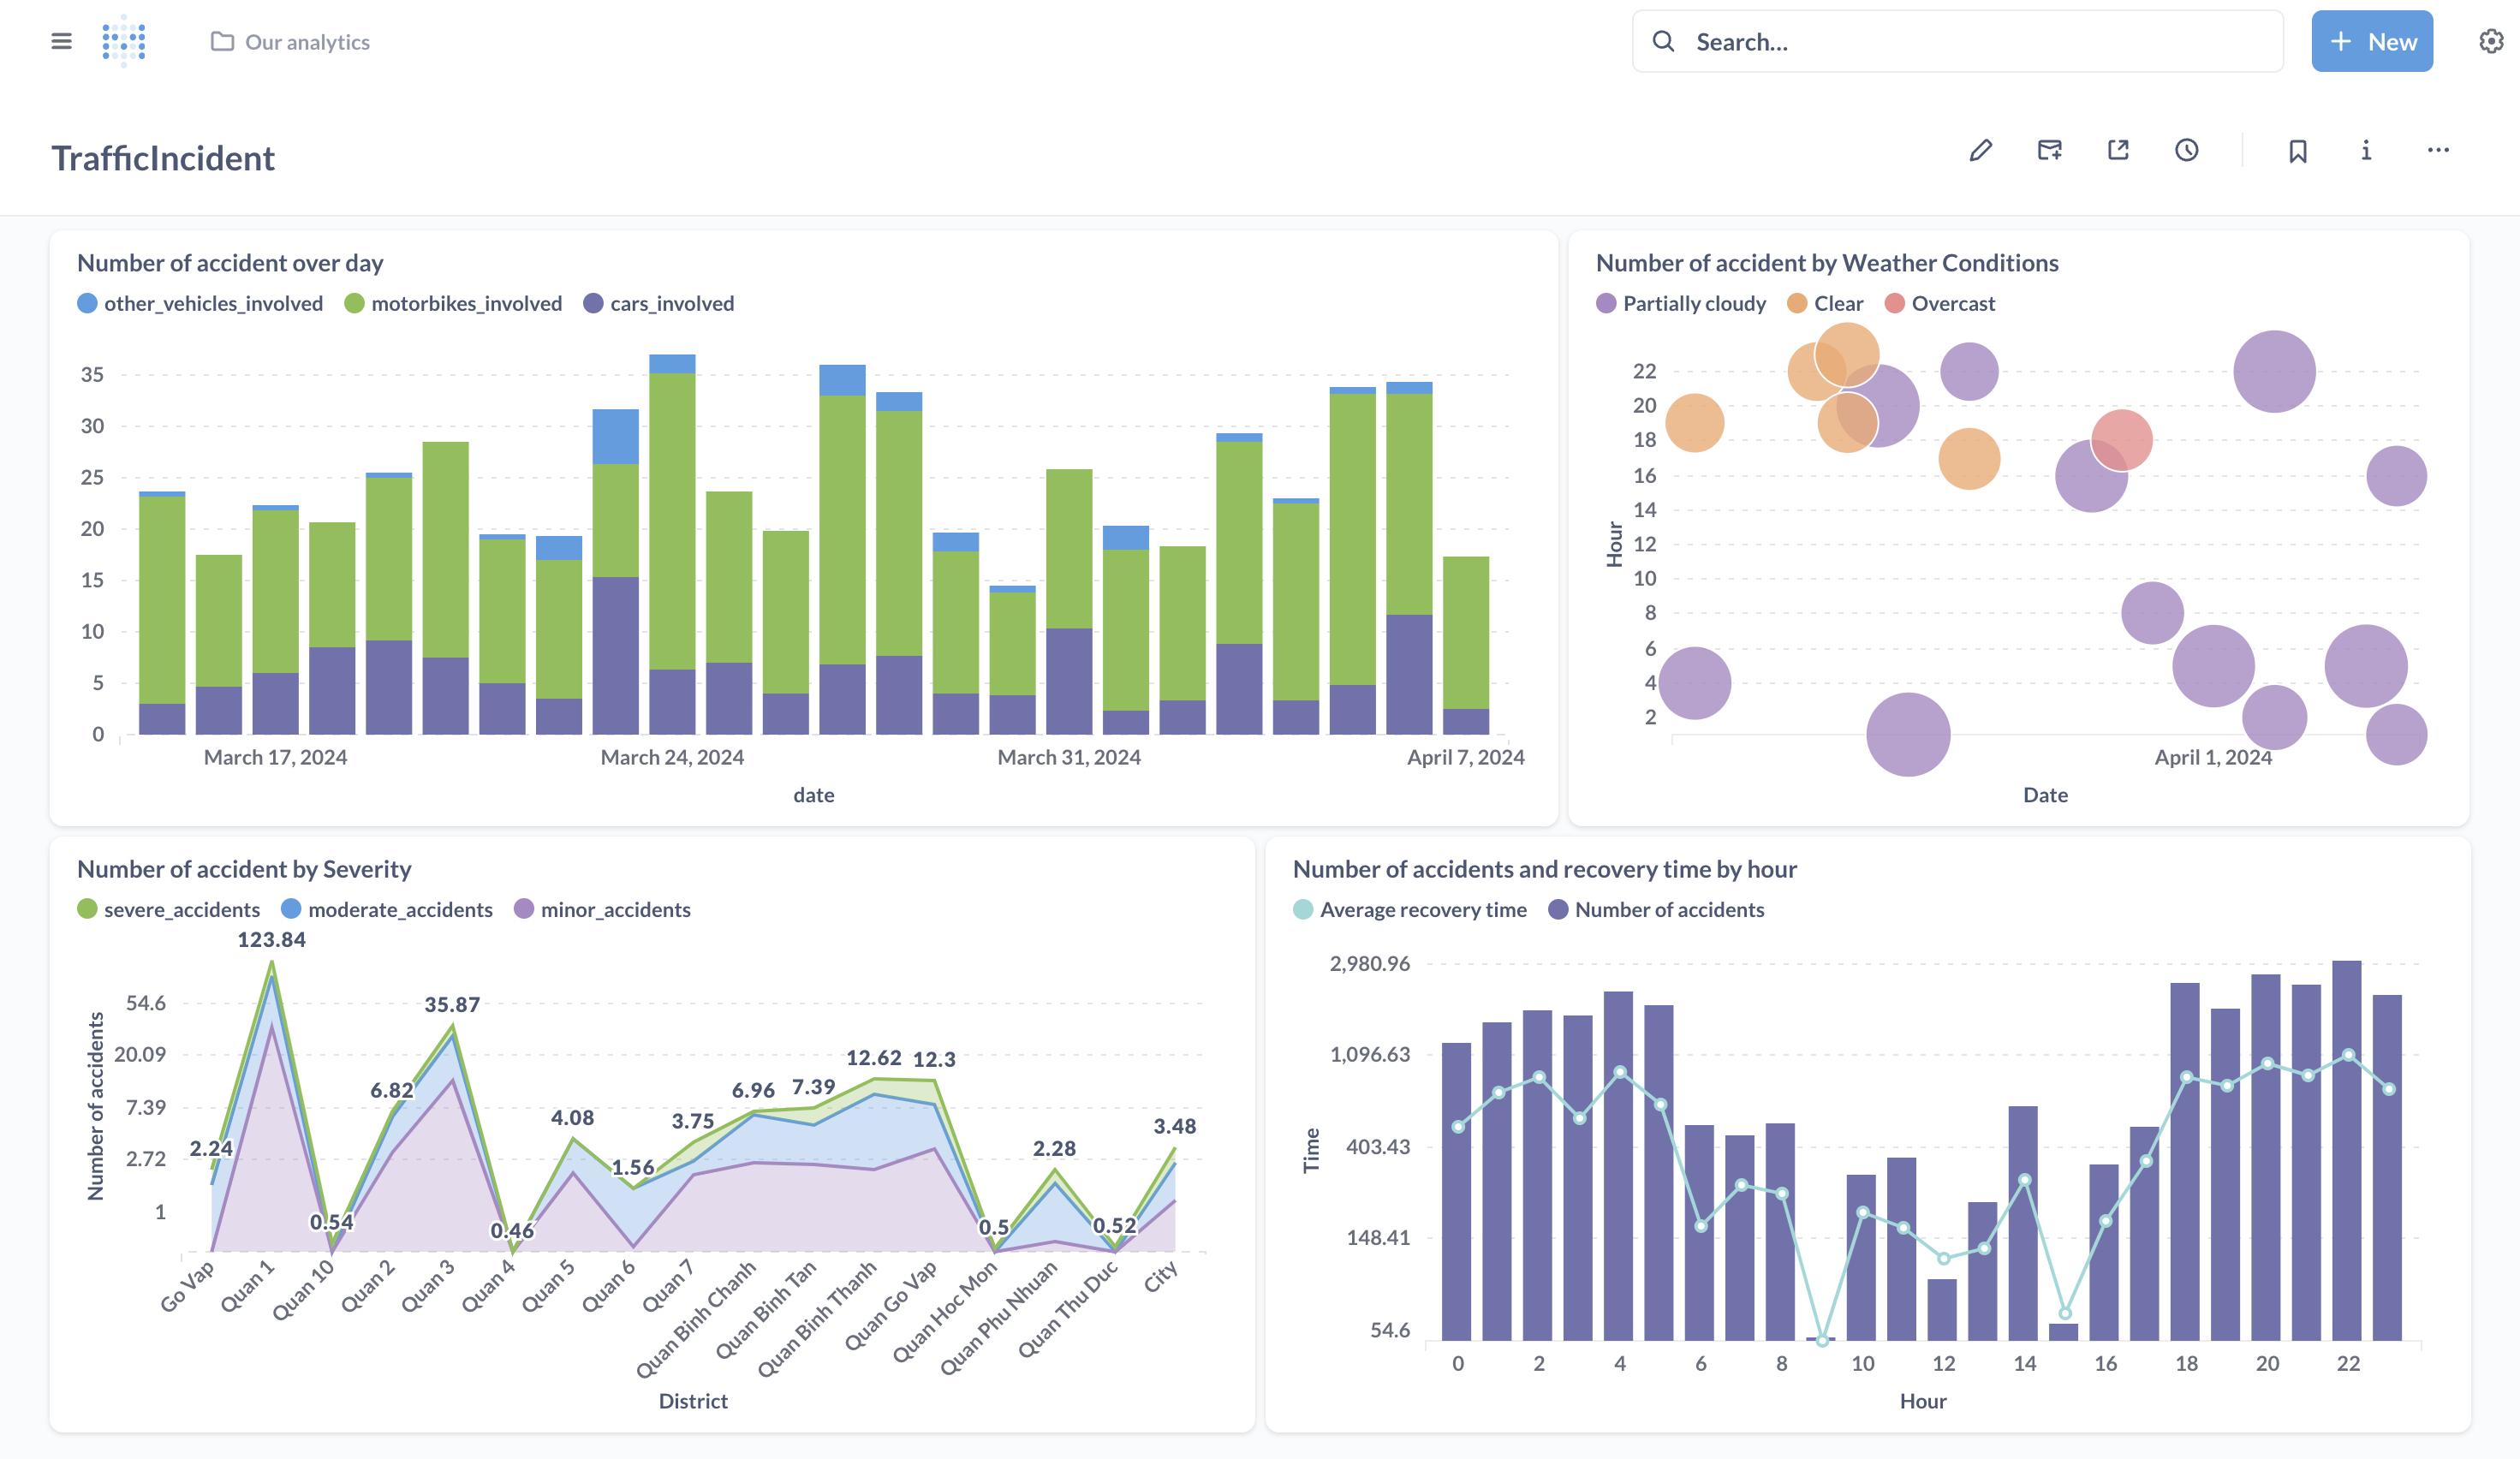Image resolution: width=2520 pixels, height=1459 pixels.
Task: Edit dashboard with the pencil icon
Action: 1980,150
